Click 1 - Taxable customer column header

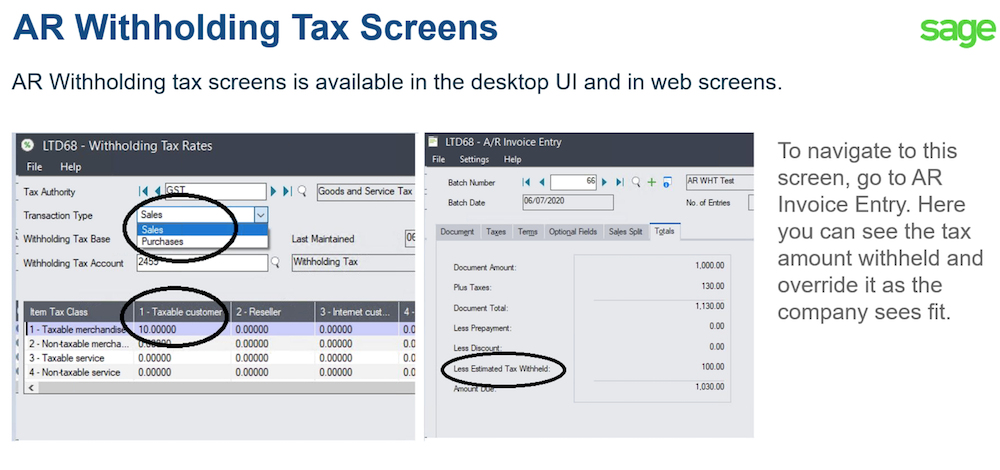(x=182, y=312)
